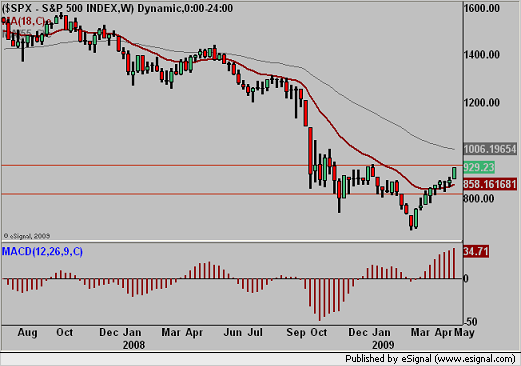Click the 1600.00 price axis label
This screenshot has height=366, width=521.
pyautogui.click(x=482, y=8)
